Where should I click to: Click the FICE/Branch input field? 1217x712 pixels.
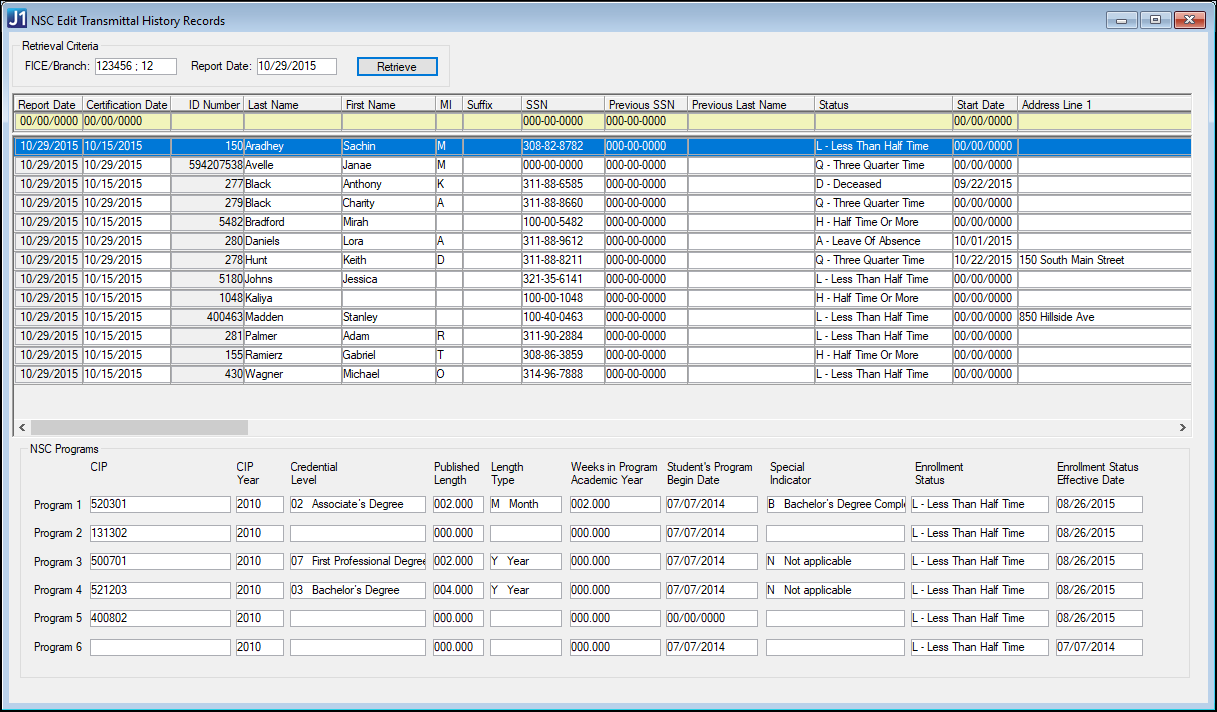(135, 67)
